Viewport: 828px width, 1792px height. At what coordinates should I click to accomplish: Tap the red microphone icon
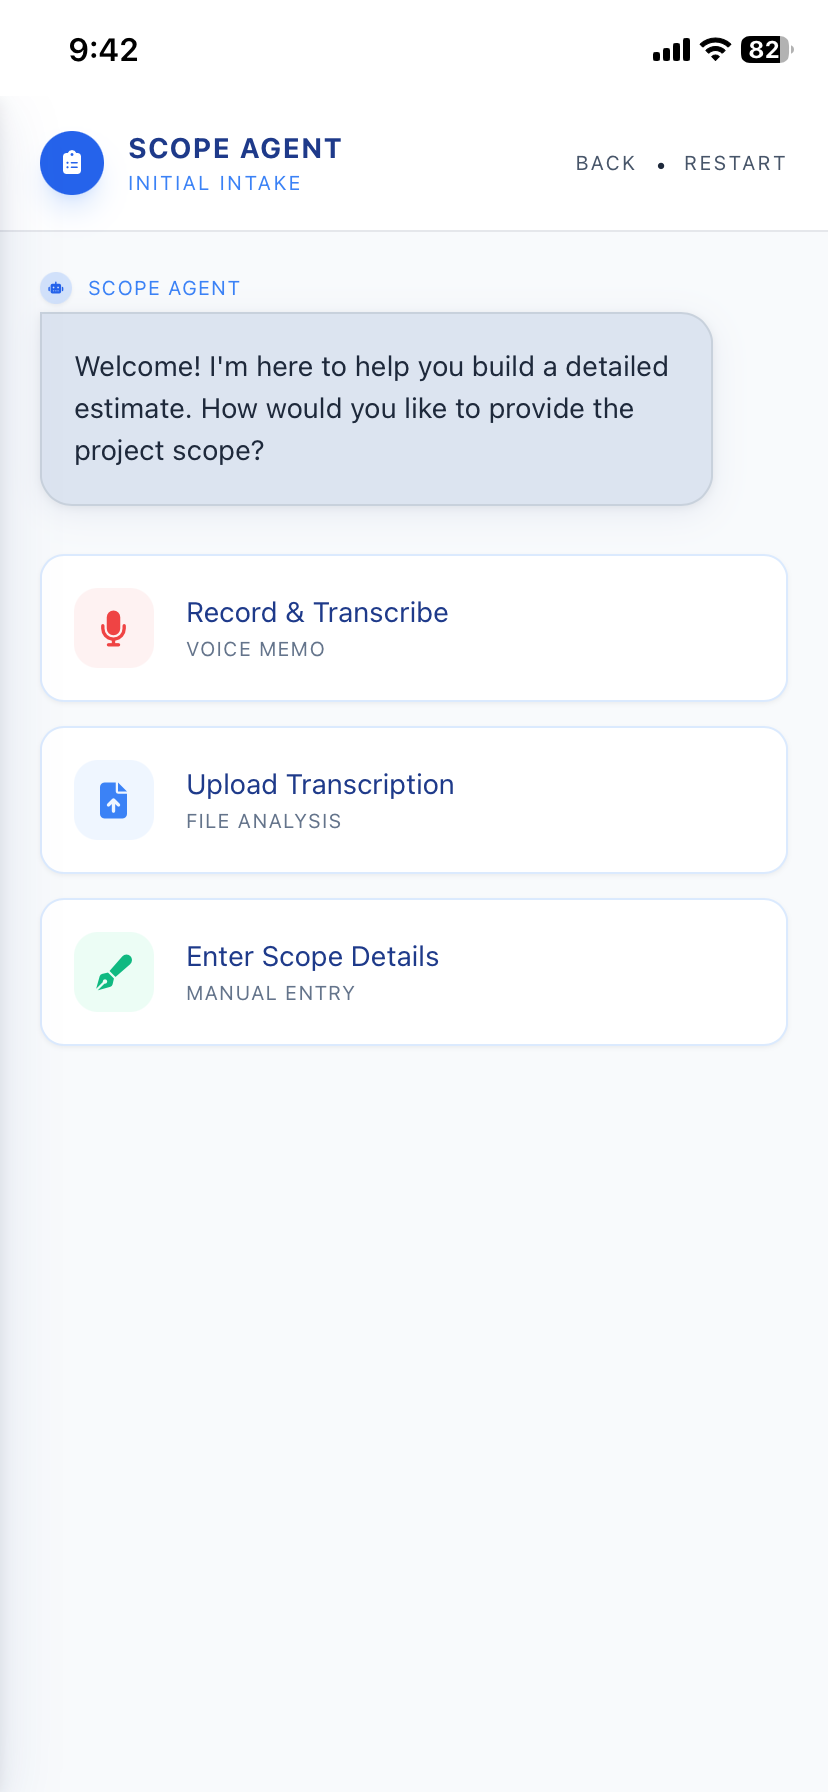[x=114, y=628]
